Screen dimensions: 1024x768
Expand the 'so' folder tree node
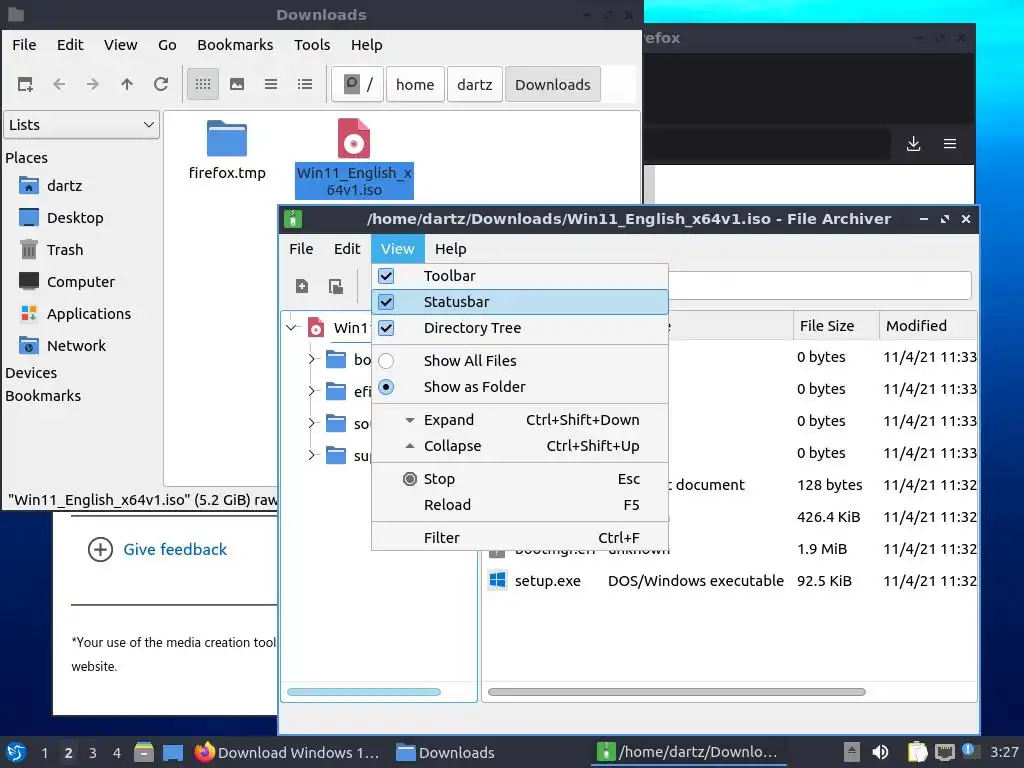(x=312, y=423)
